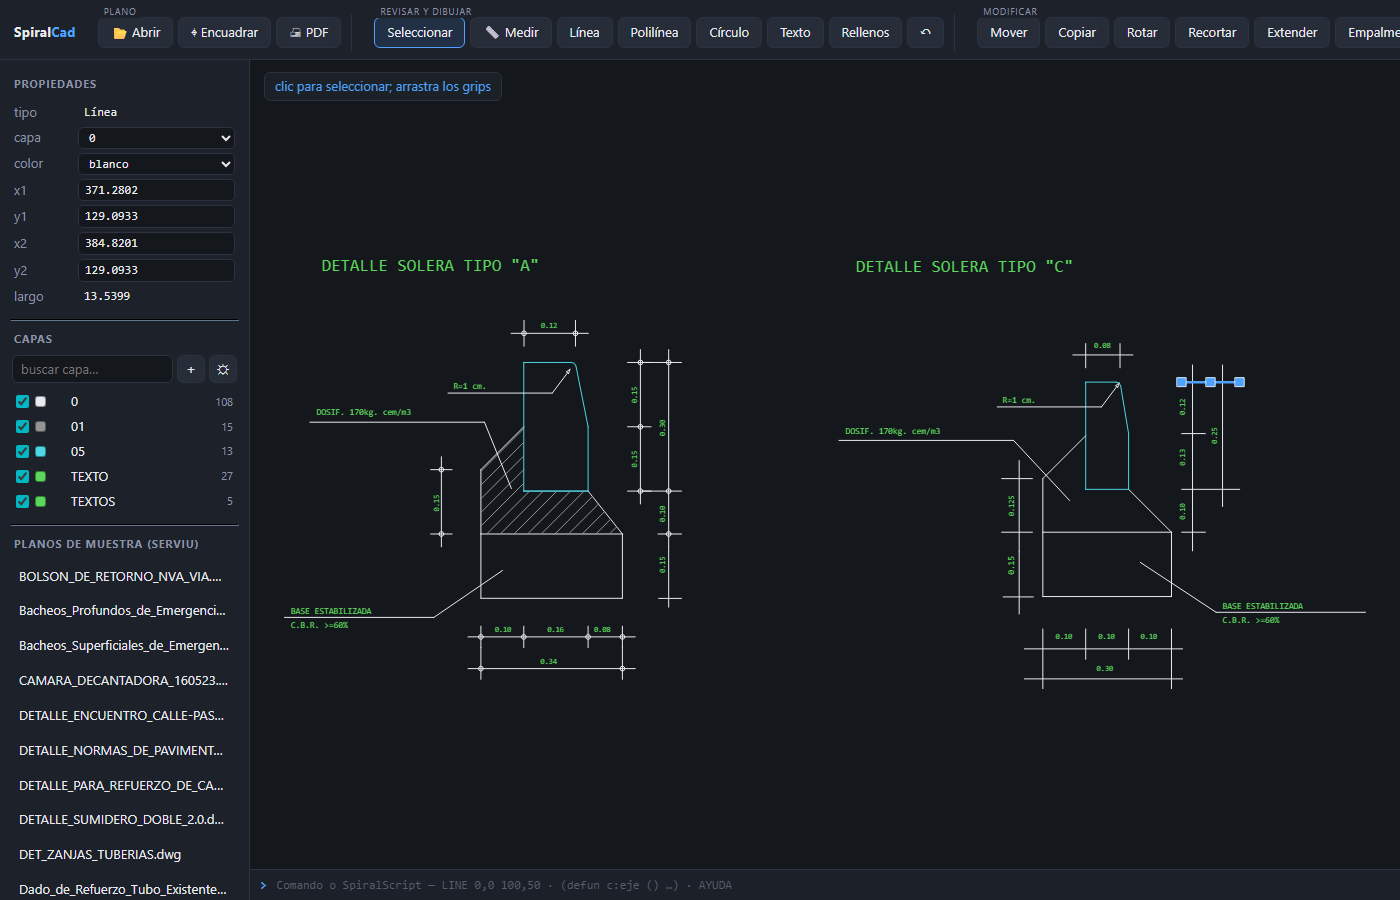
Task: Click right grip of selected line
Action: [1239, 382]
